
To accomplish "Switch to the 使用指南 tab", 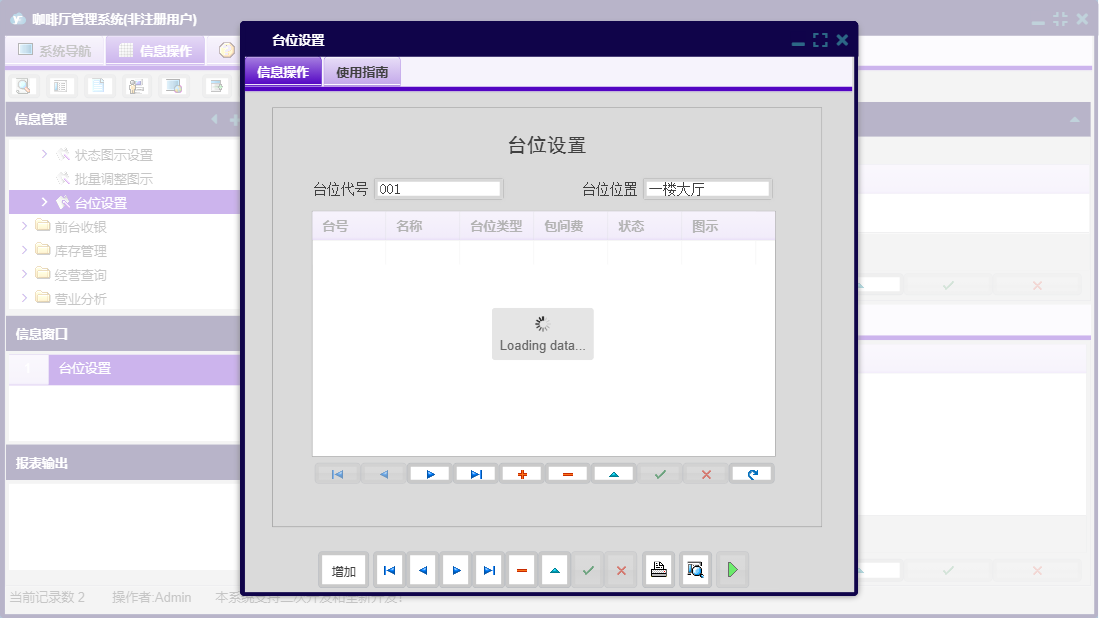I will 361,72.
